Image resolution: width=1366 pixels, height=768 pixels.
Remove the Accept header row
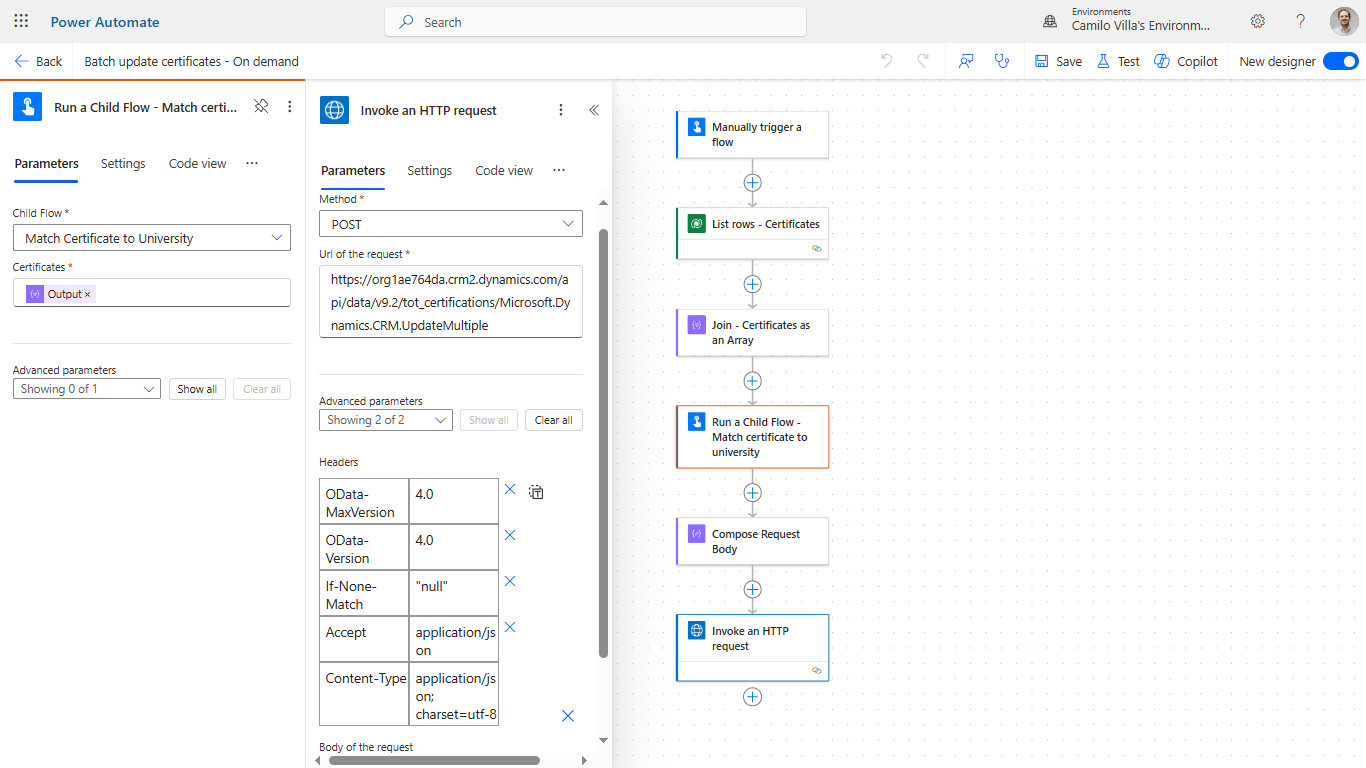click(510, 627)
